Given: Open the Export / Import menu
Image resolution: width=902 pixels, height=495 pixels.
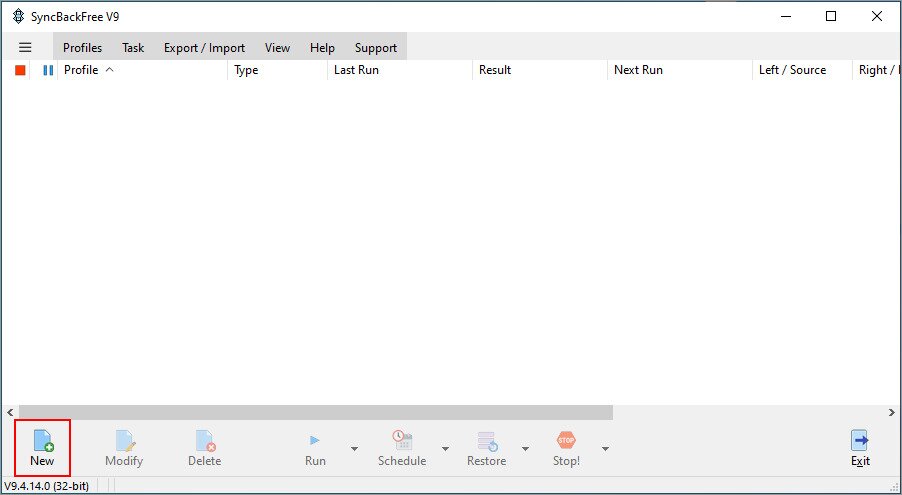Looking at the screenshot, I should pyautogui.click(x=204, y=48).
